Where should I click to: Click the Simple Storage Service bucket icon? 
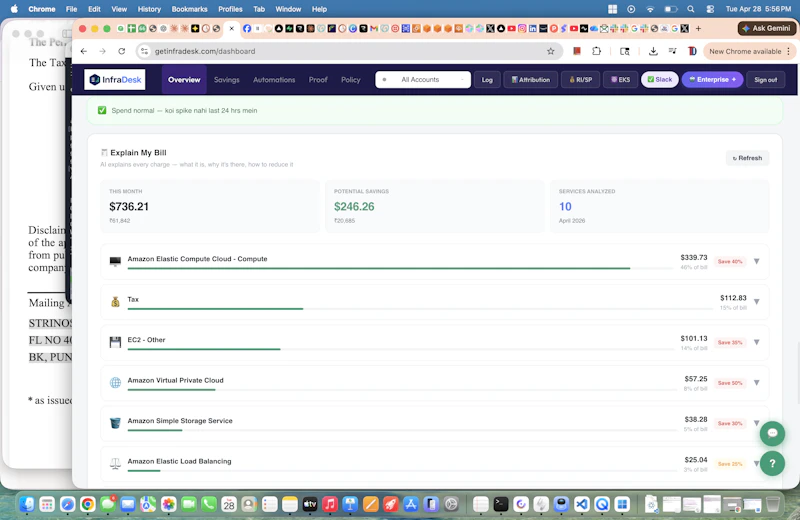[x=115, y=423]
